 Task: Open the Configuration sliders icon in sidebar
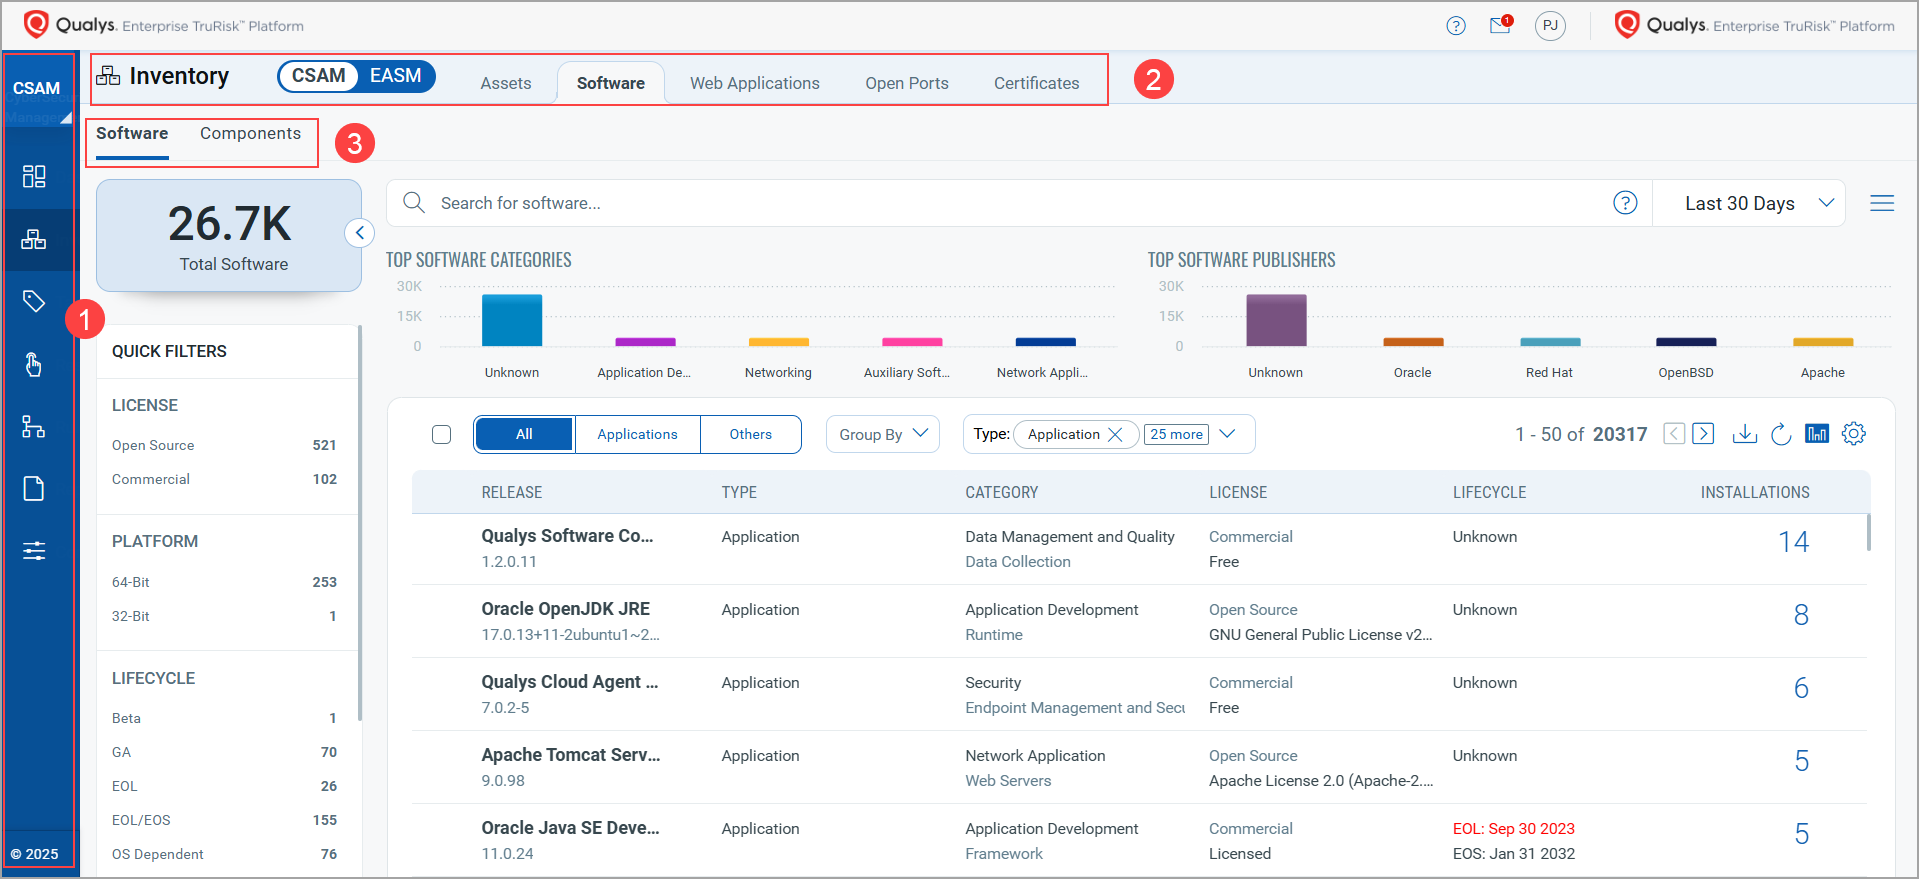[34, 550]
